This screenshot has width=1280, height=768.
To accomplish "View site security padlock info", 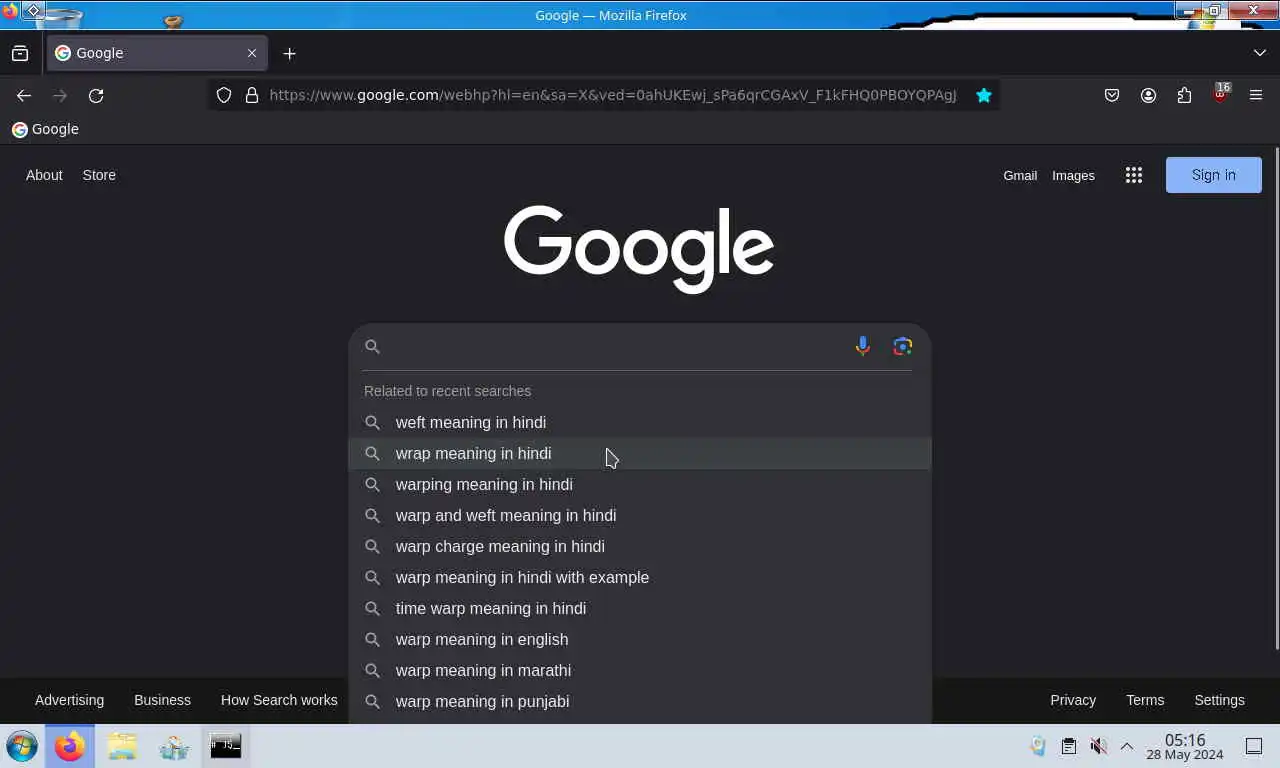I will (x=252, y=95).
